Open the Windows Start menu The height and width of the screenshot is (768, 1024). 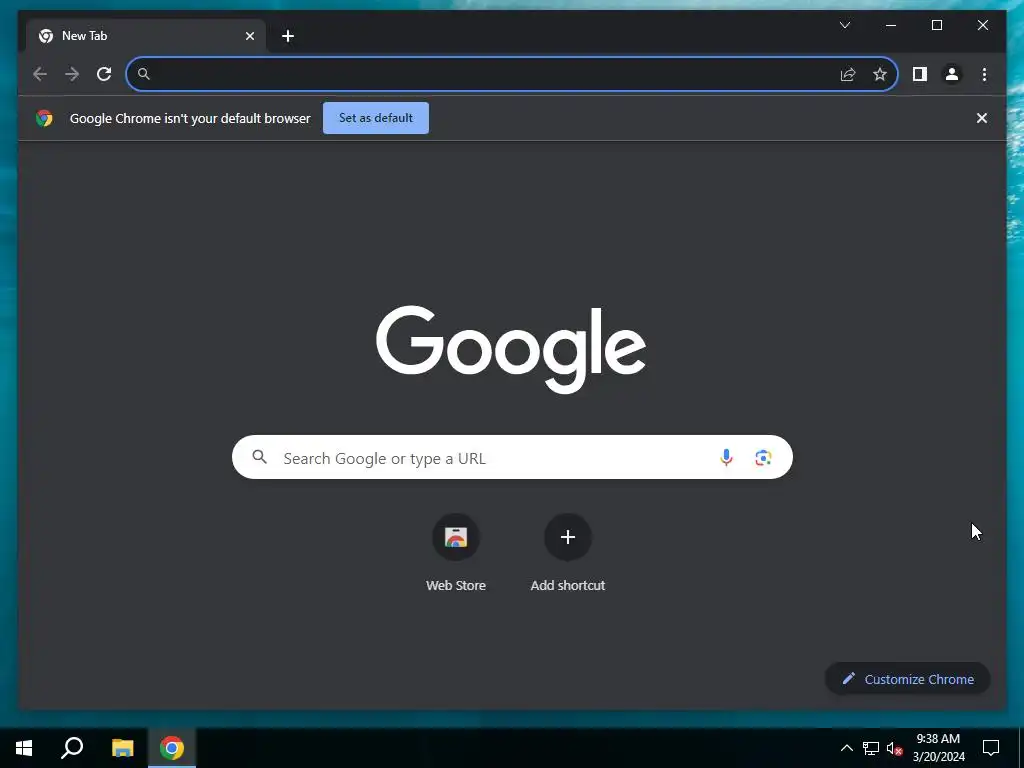pyautogui.click(x=24, y=748)
